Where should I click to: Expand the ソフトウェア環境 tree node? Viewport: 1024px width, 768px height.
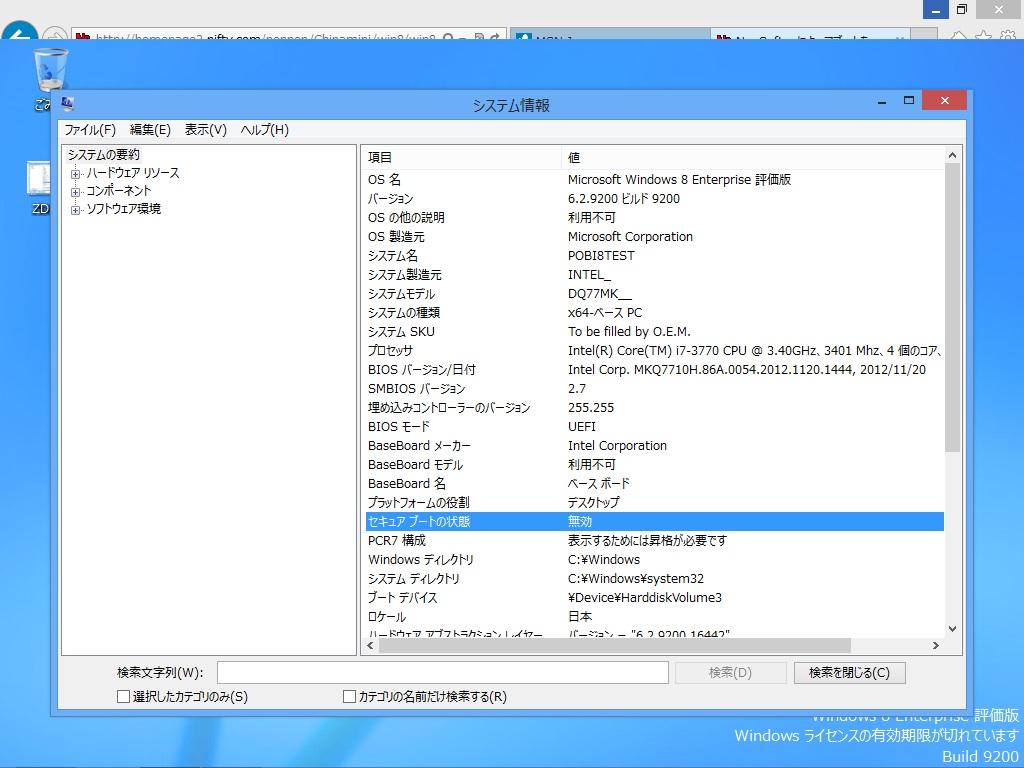tap(76, 210)
